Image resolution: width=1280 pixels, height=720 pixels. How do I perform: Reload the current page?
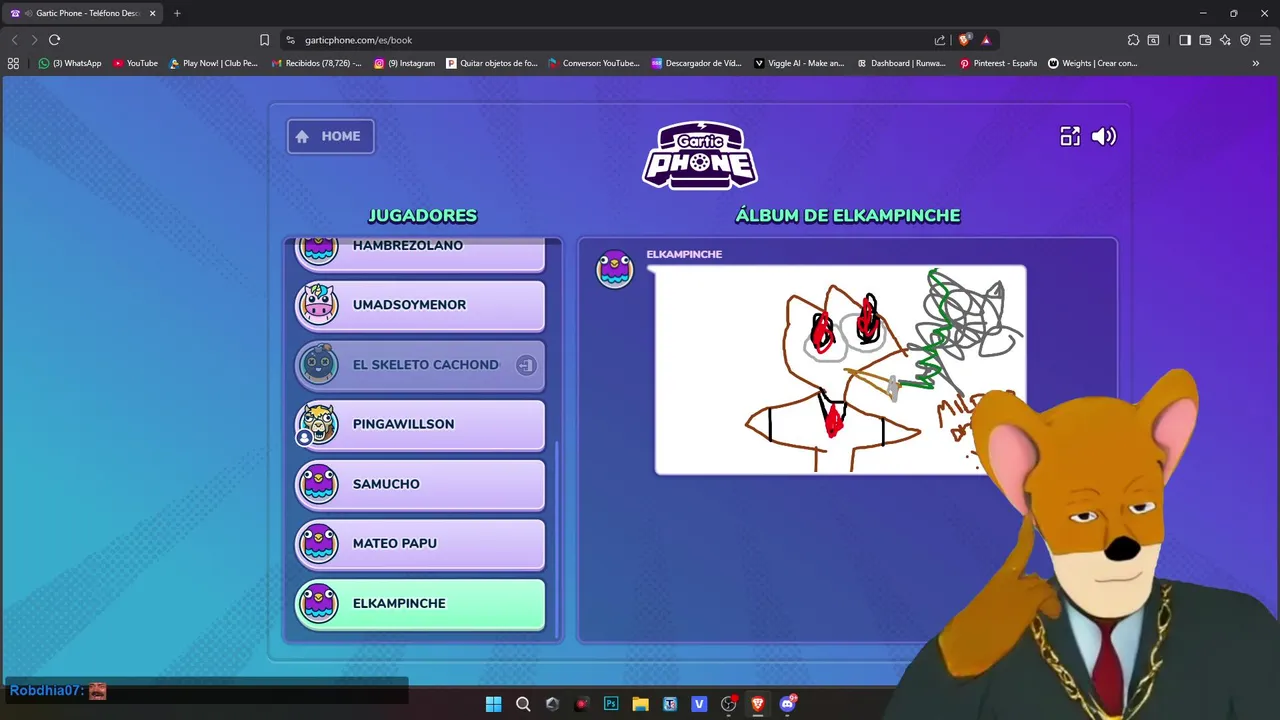click(54, 40)
